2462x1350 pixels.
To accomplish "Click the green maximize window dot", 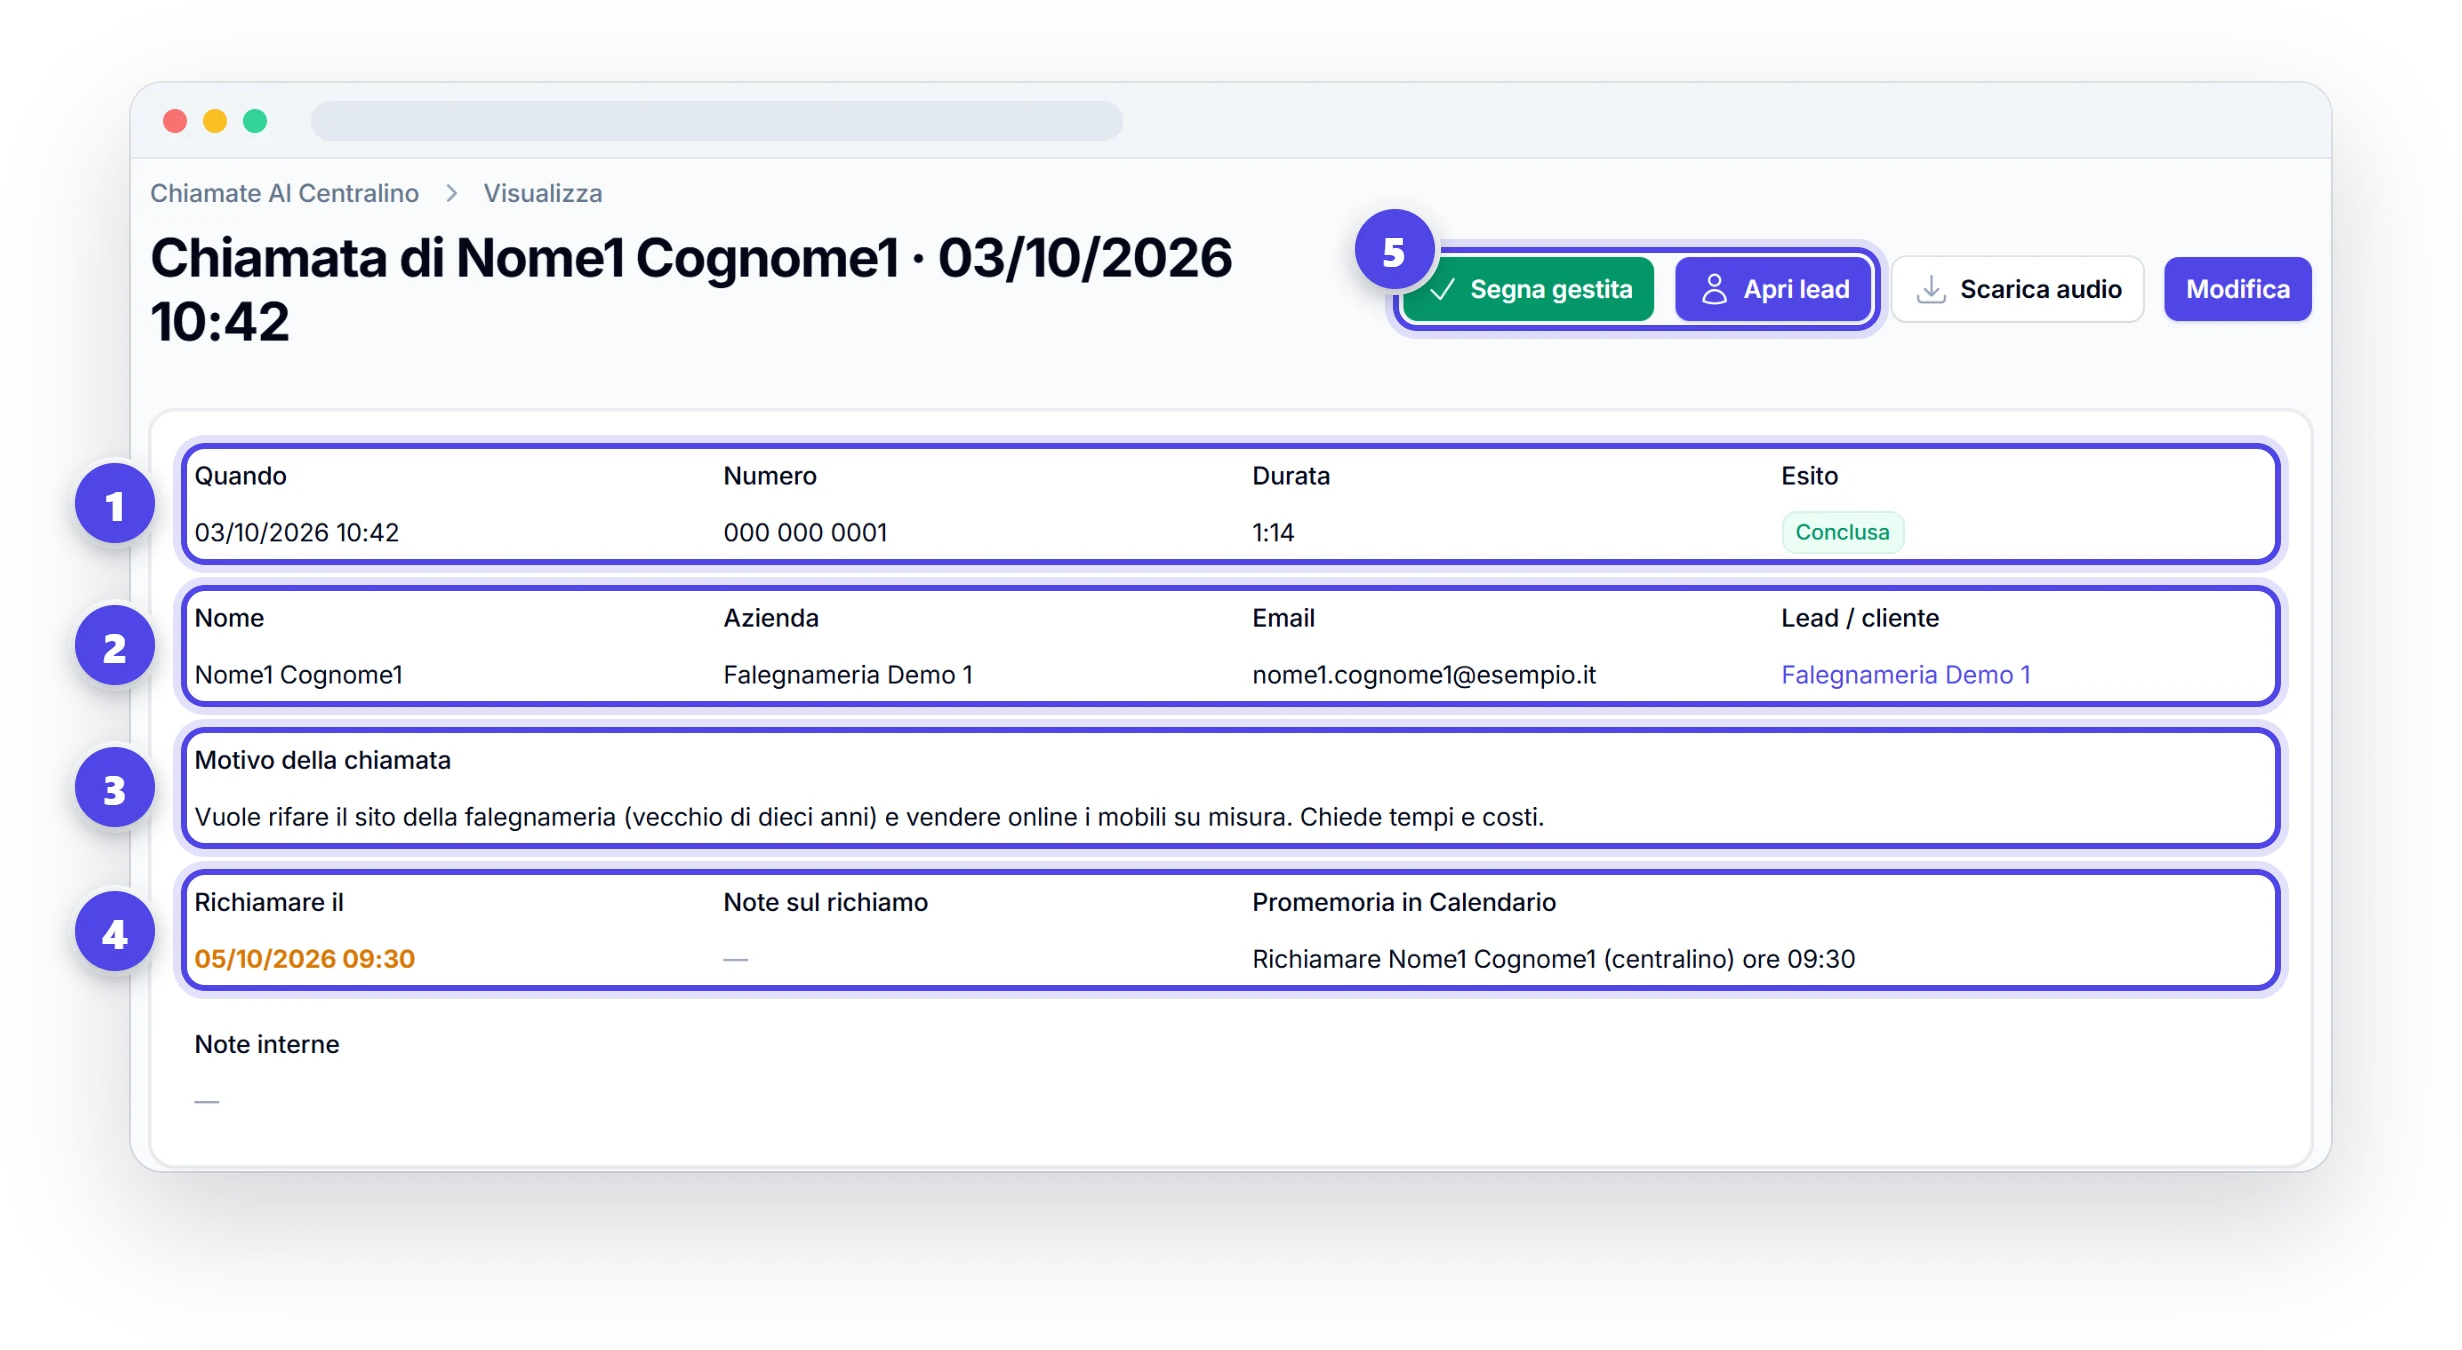I will coord(255,121).
